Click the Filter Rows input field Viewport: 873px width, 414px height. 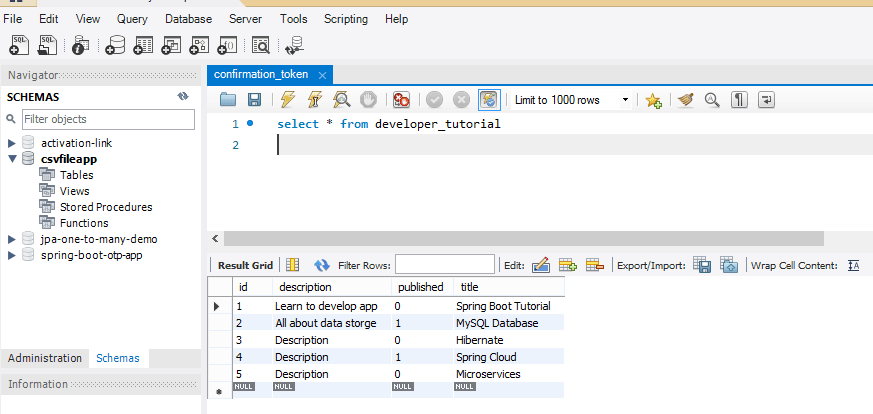click(445, 265)
